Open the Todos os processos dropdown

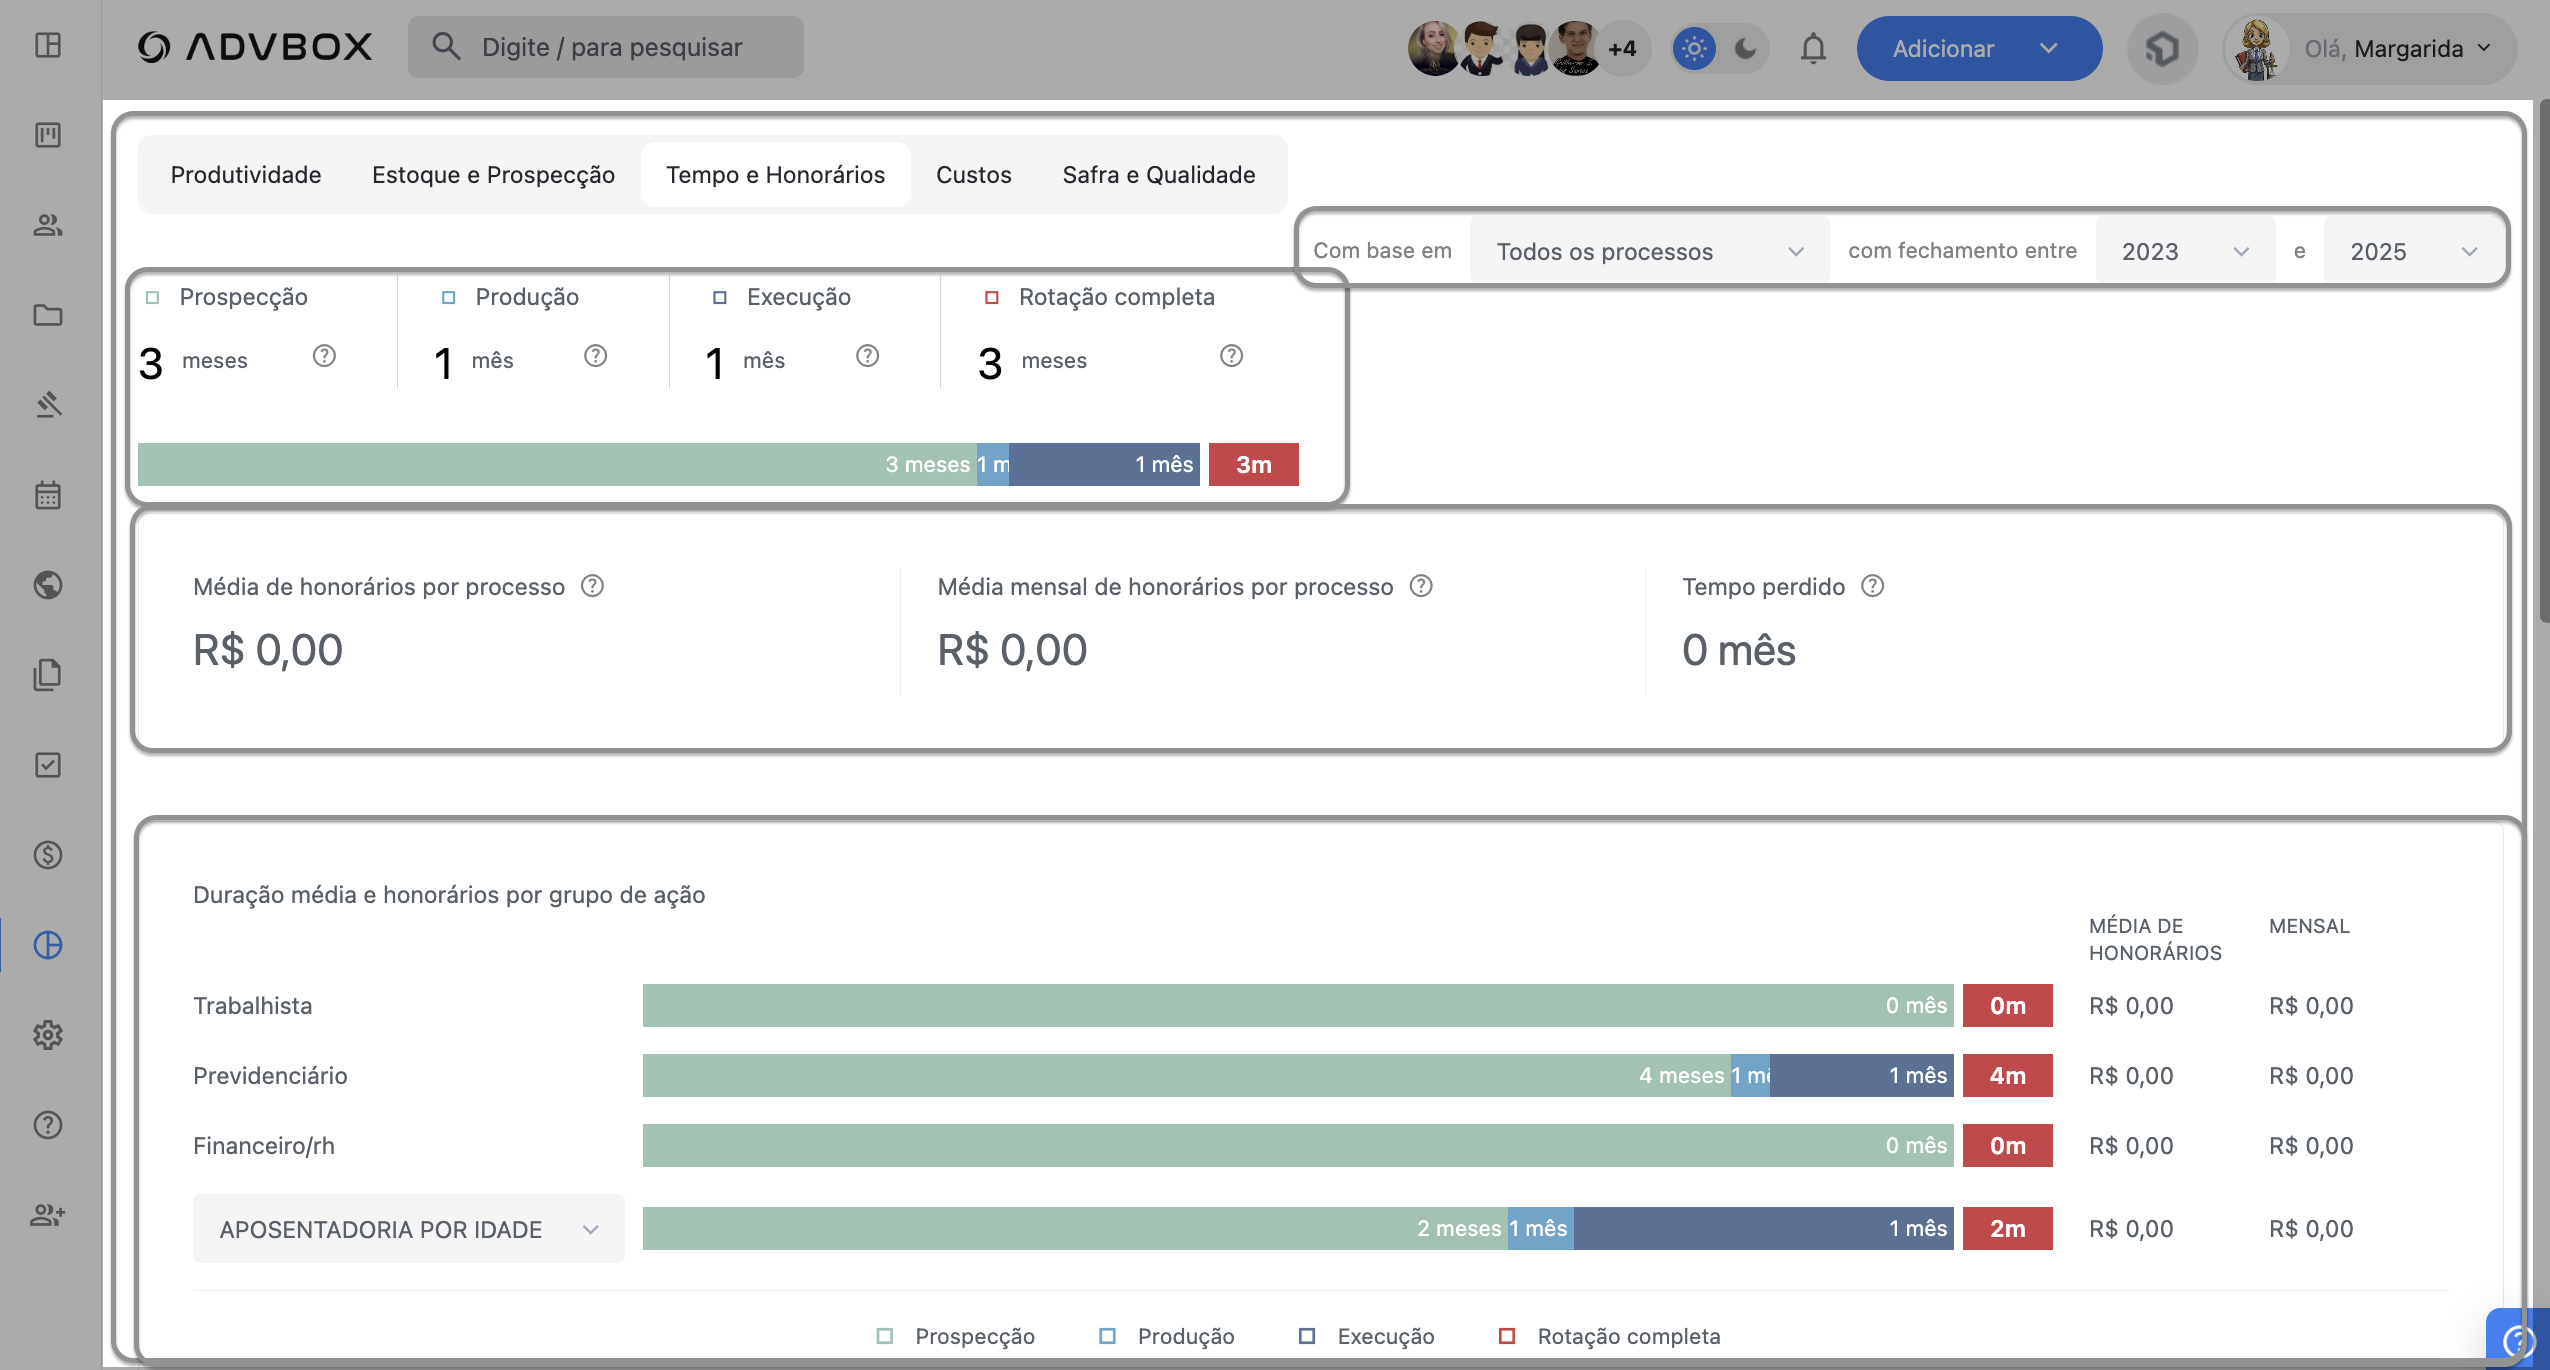[x=1648, y=251]
